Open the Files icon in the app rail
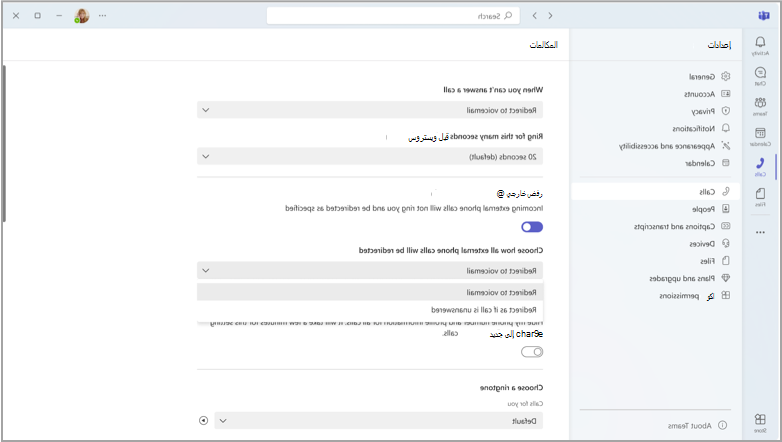Viewport: 782px width, 442px height. click(x=760, y=197)
